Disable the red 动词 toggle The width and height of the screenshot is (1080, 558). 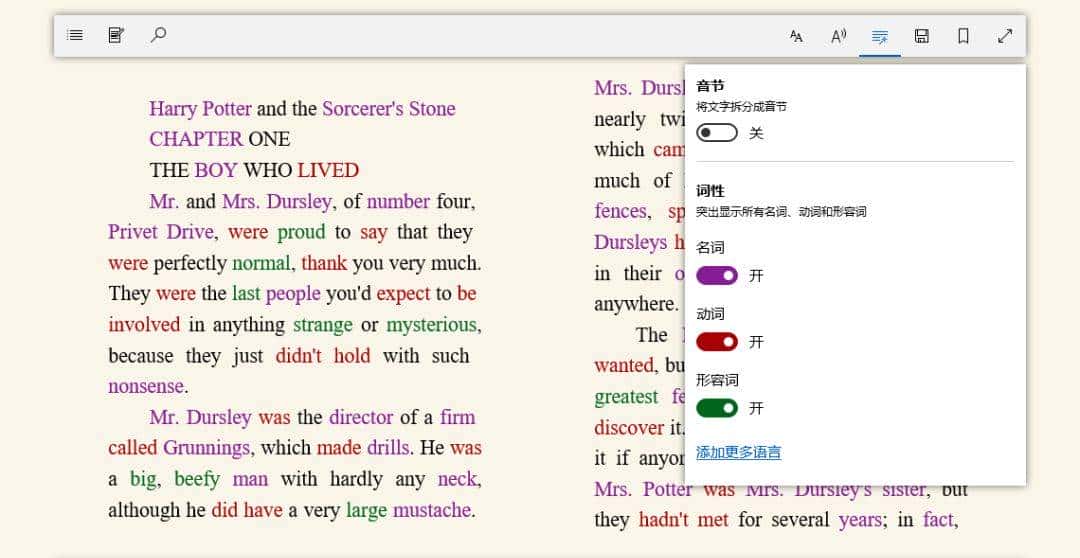[717, 342]
